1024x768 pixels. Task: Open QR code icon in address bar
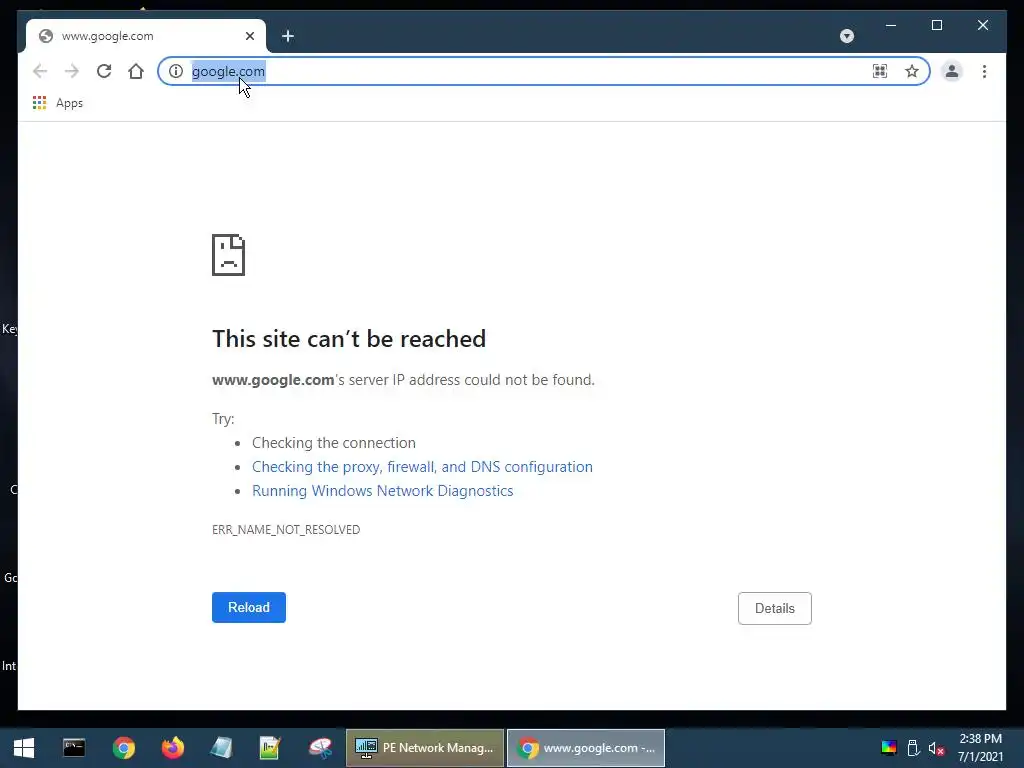[x=880, y=71]
